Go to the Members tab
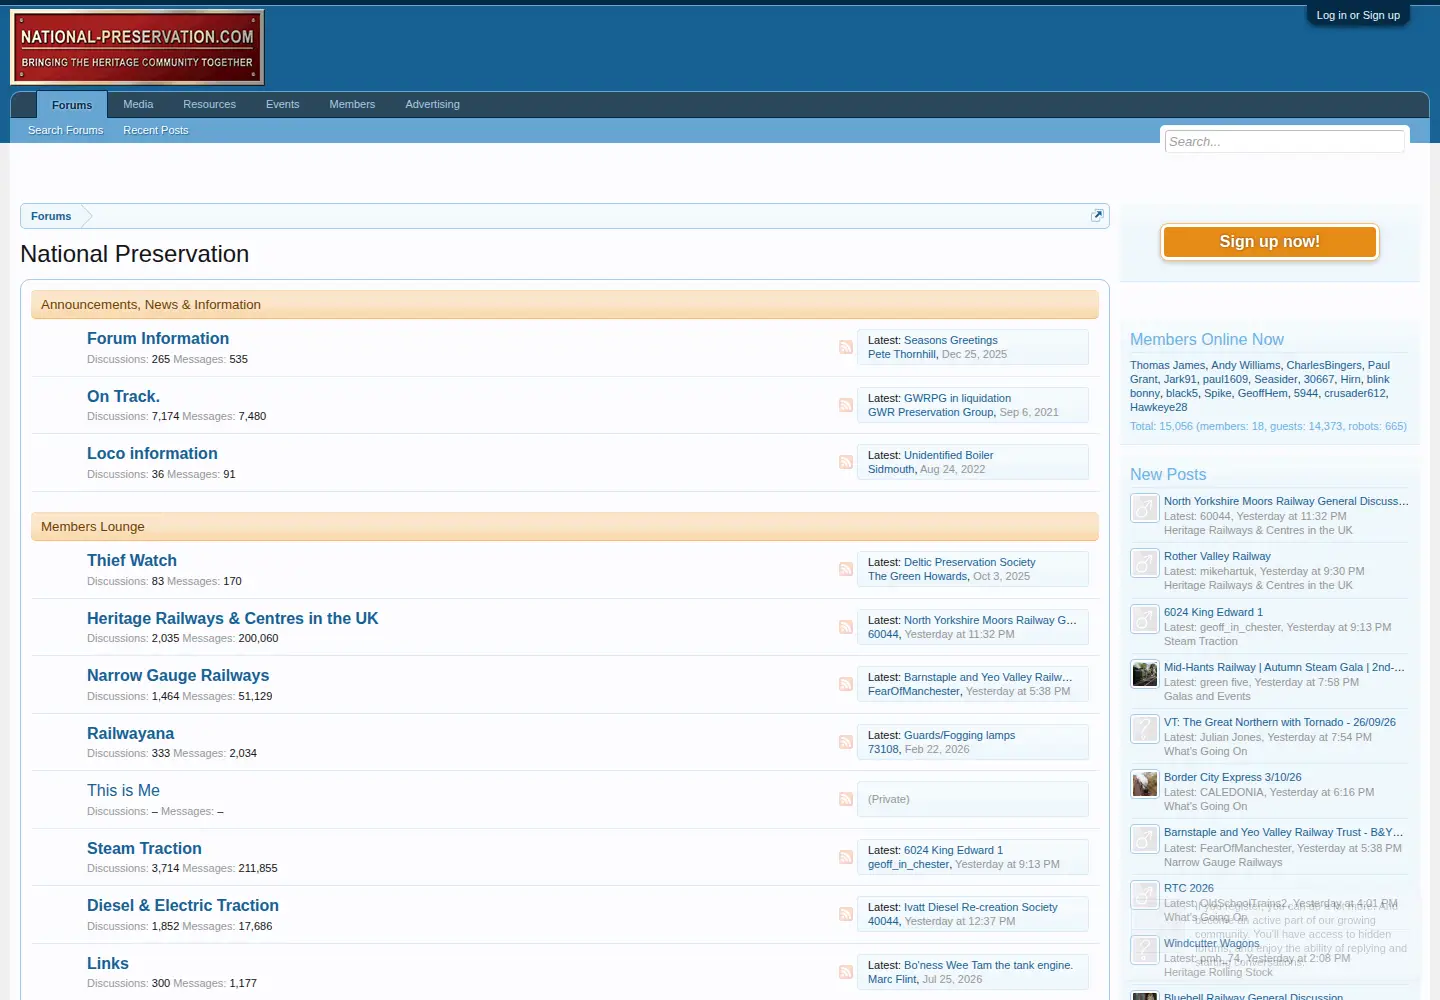Viewport: 1440px width, 1000px height. pos(352,104)
